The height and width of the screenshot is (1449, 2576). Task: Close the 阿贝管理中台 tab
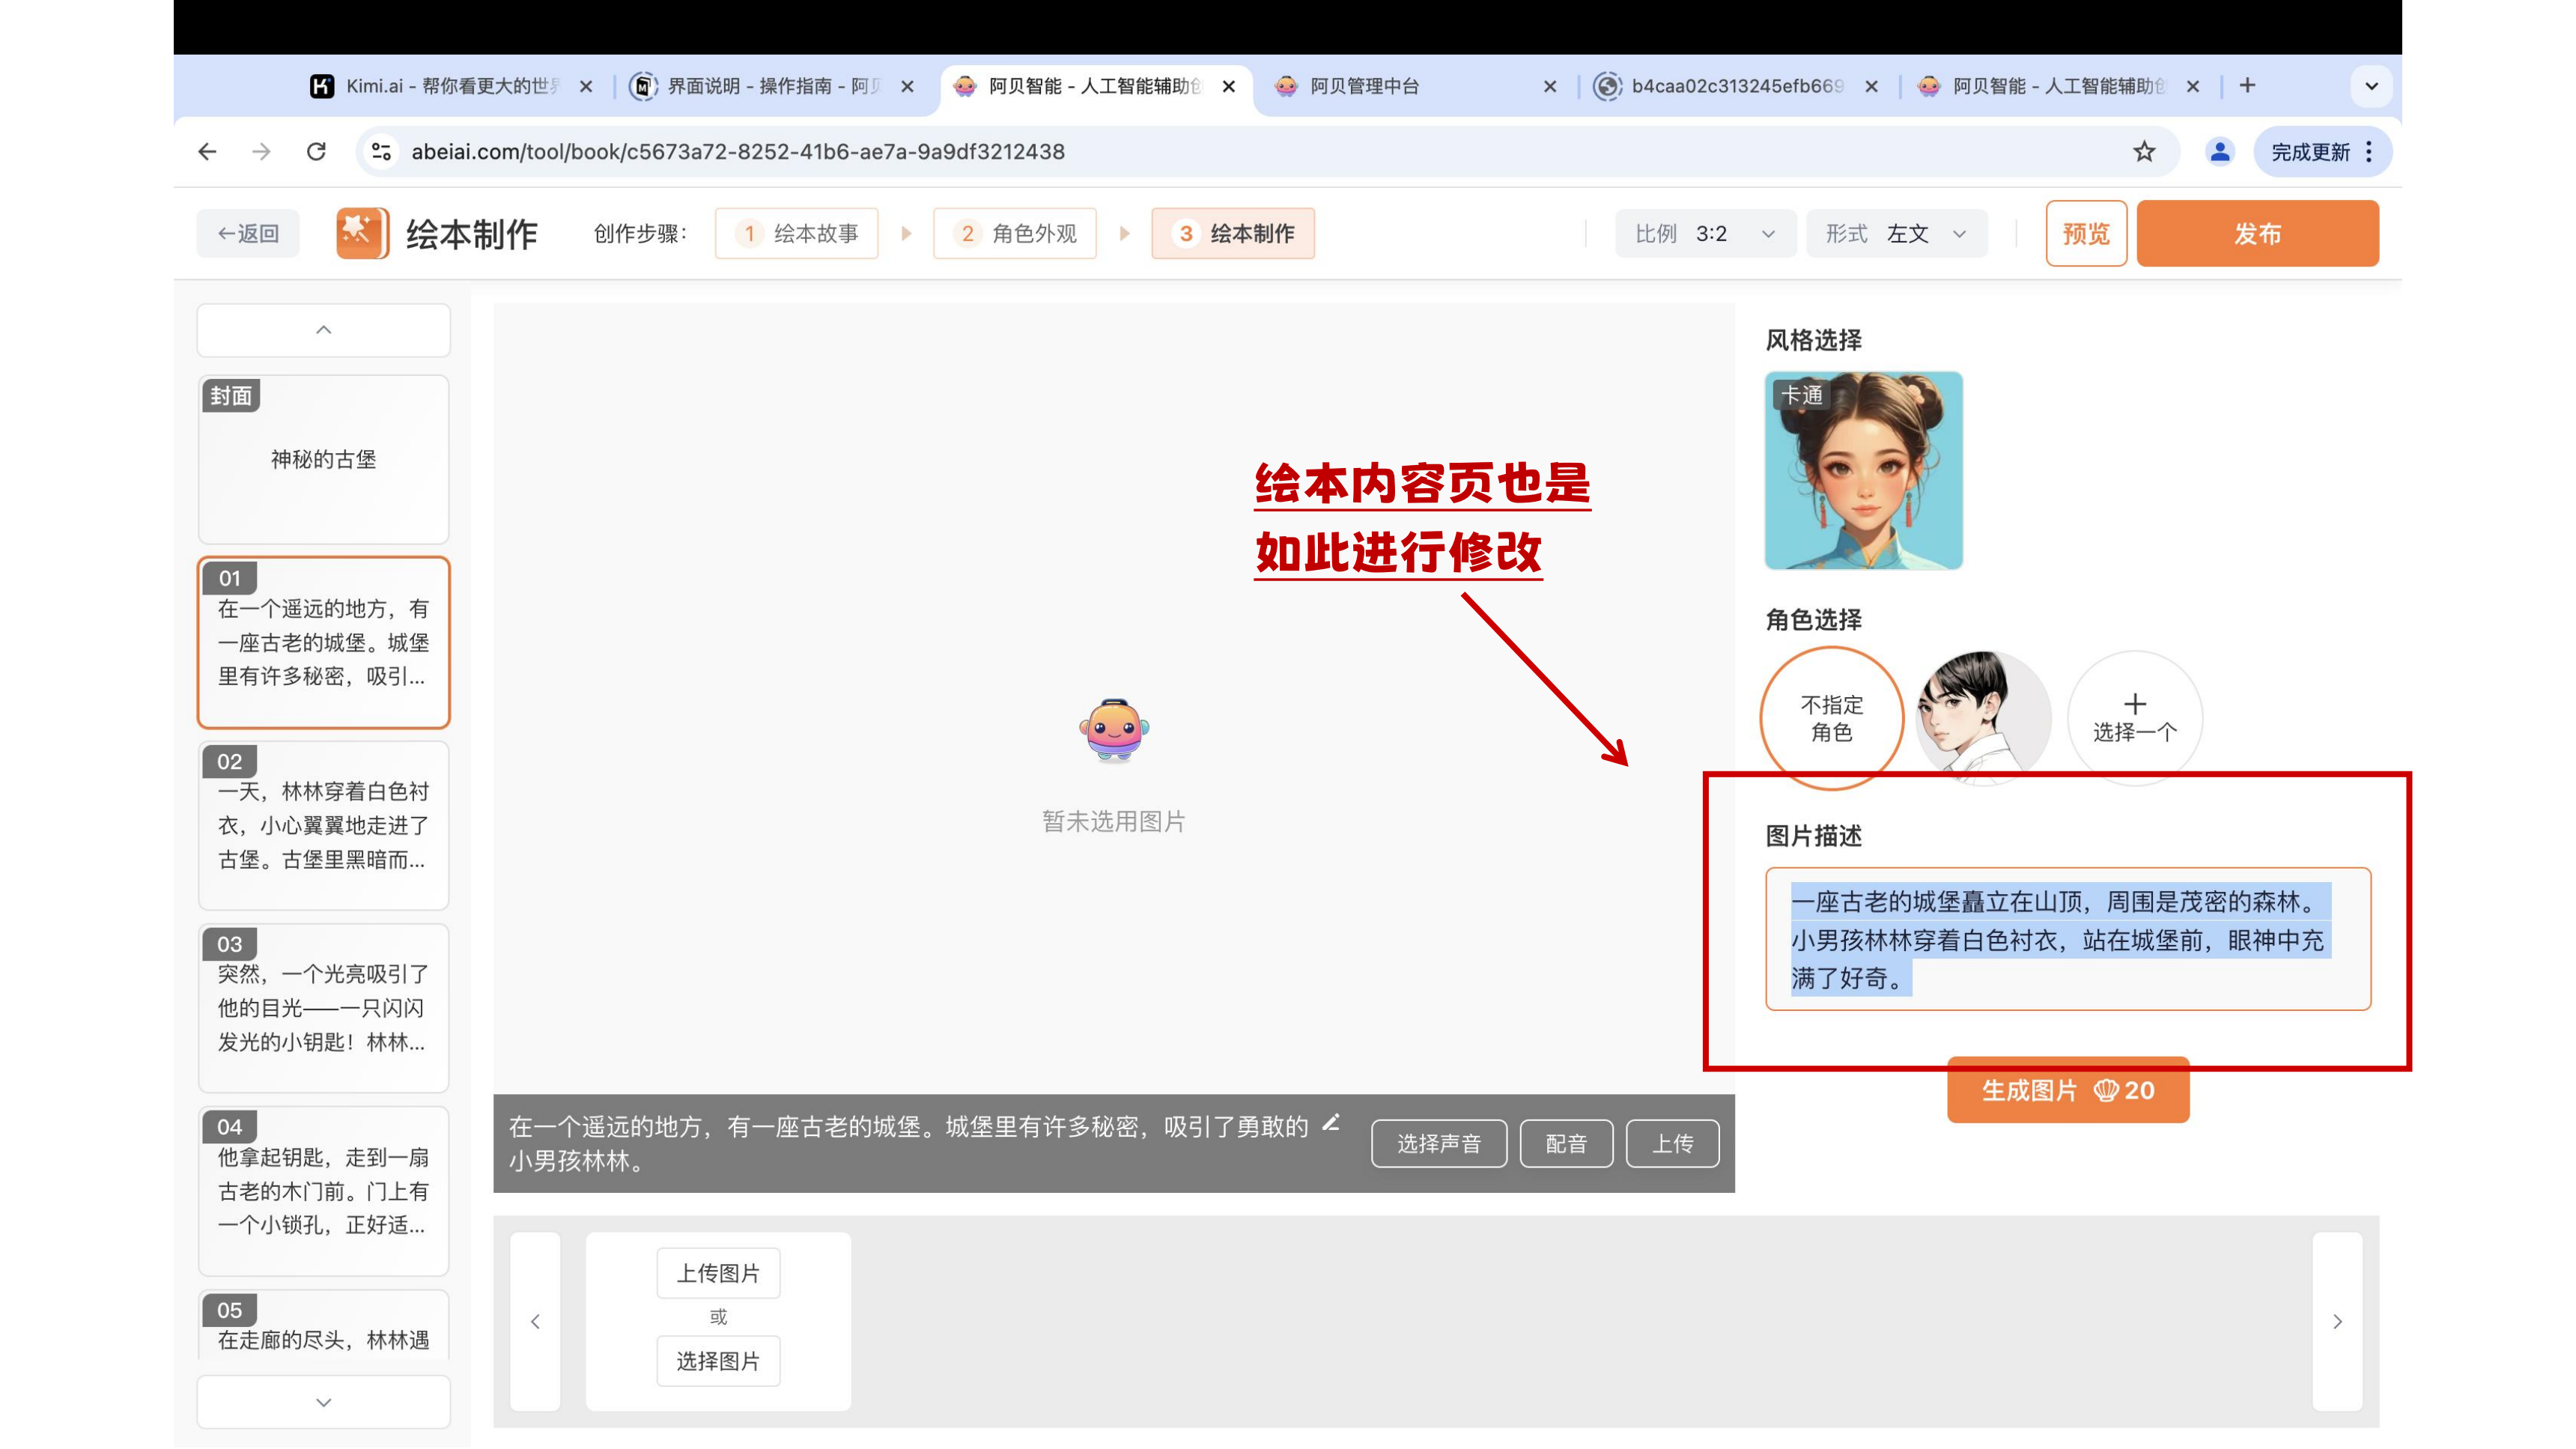(x=1550, y=86)
